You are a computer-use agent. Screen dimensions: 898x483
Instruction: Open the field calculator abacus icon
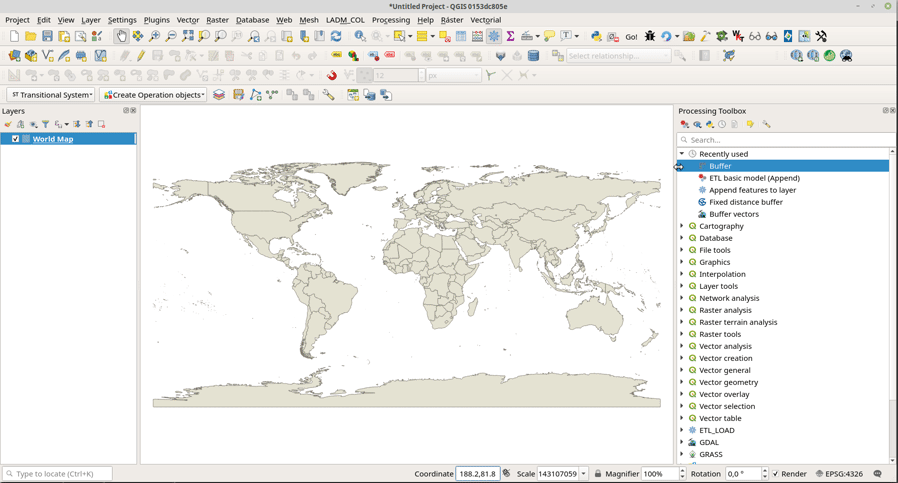[x=477, y=36]
